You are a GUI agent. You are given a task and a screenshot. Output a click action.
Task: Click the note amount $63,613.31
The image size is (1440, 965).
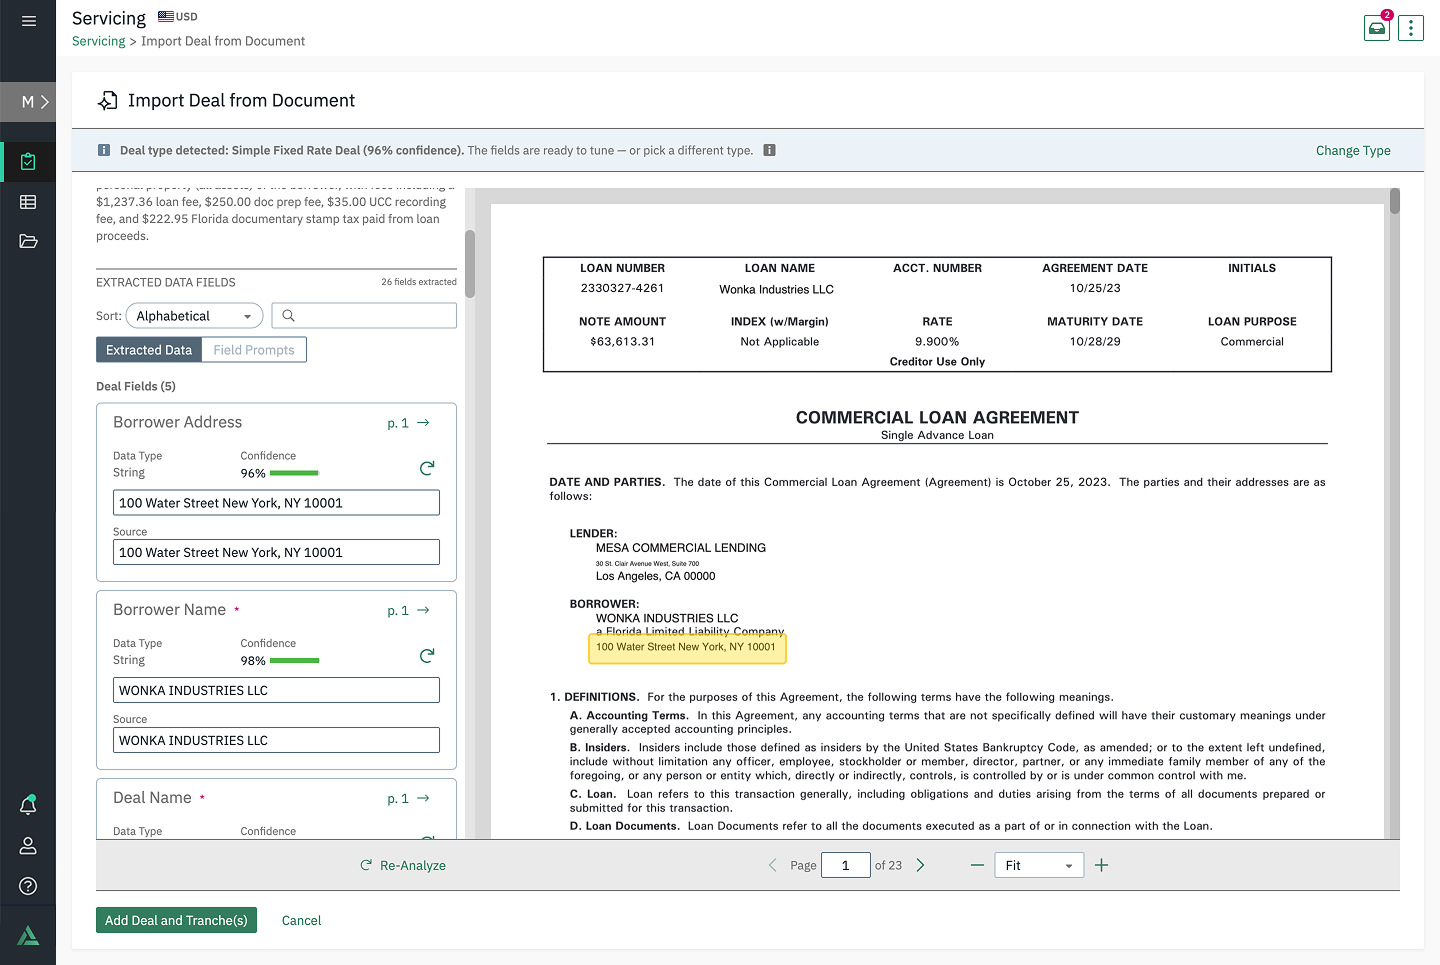click(622, 342)
